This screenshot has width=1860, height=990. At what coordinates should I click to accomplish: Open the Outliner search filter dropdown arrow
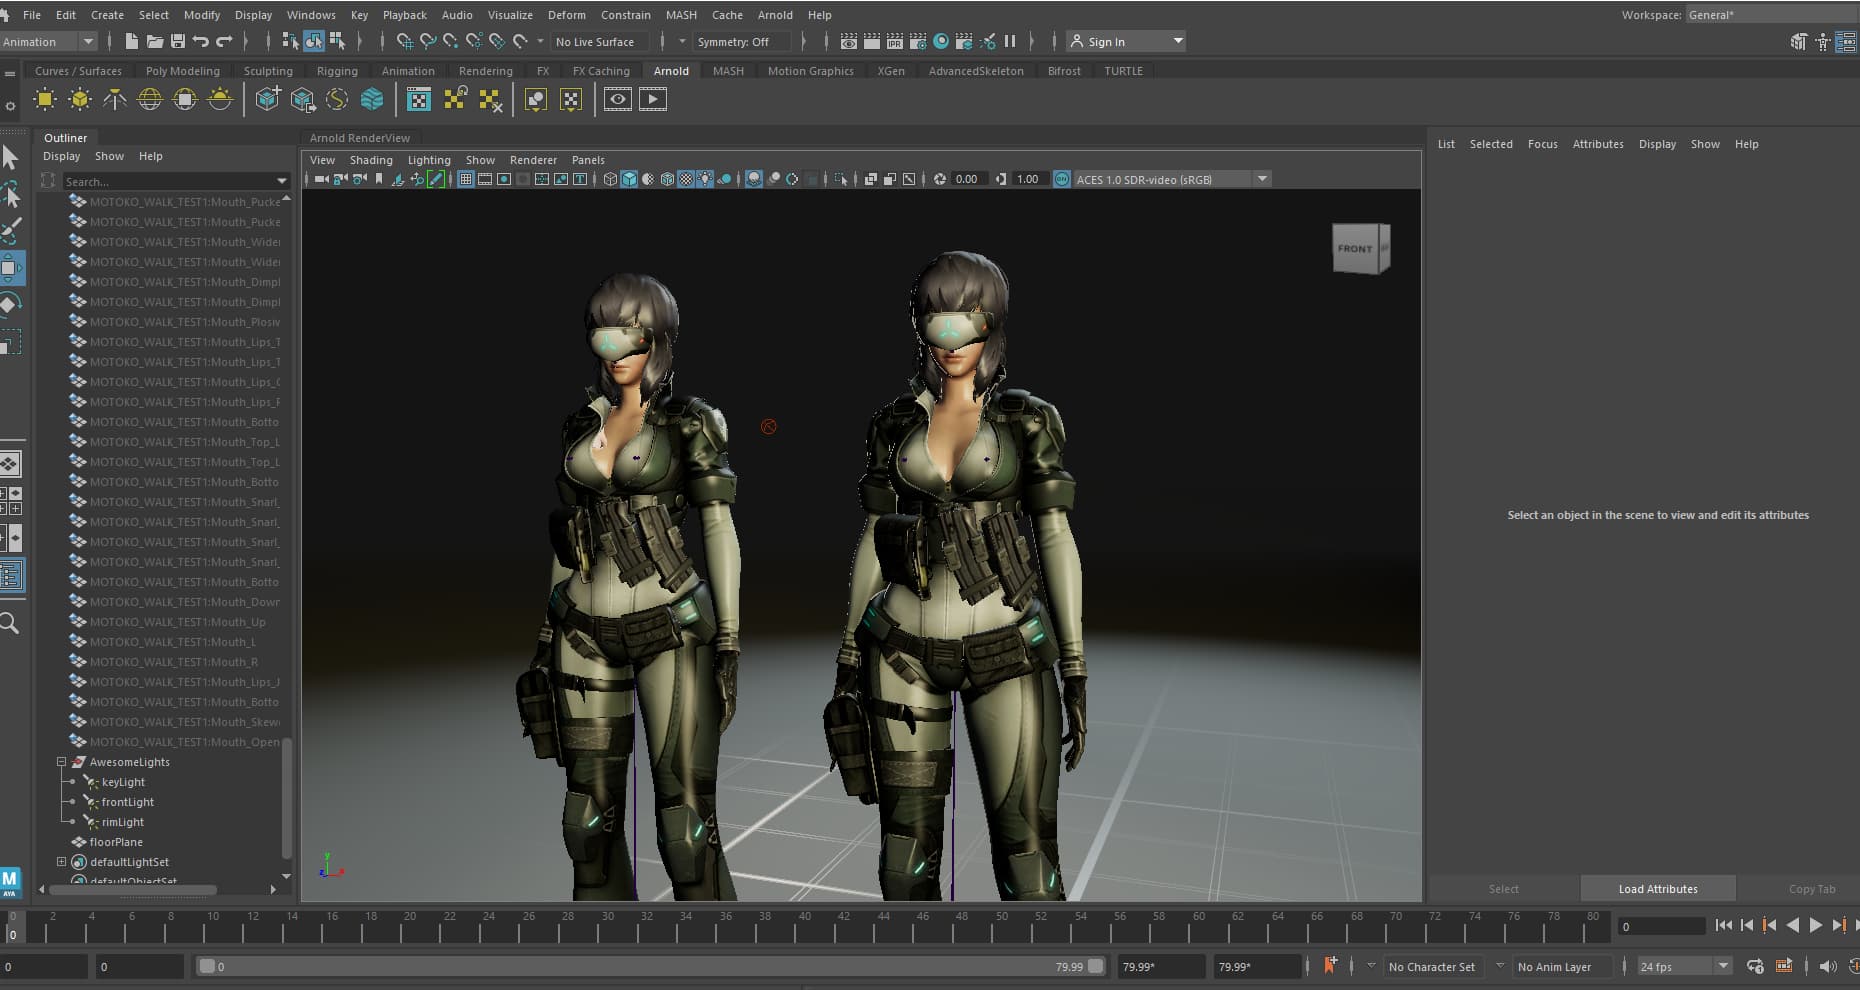pos(281,181)
